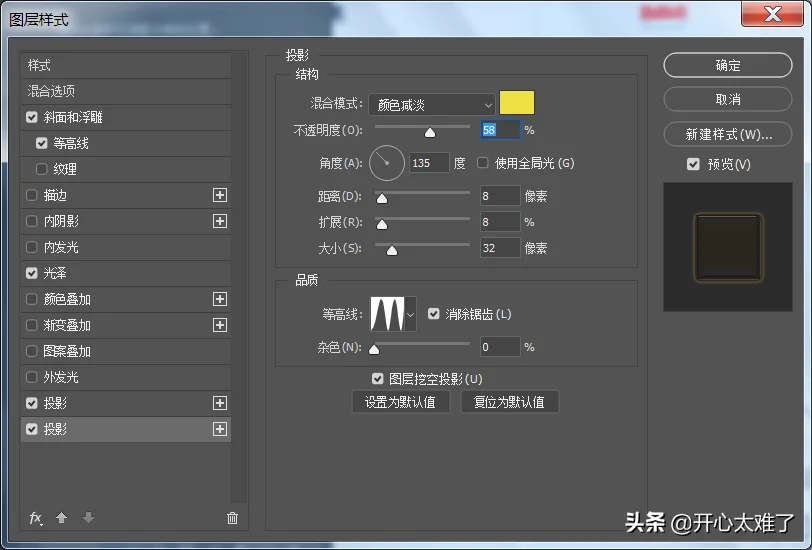Uncheck the 光泽 checkbox
The width and height of the screenshot is (812, 550).
pos(32,273)
